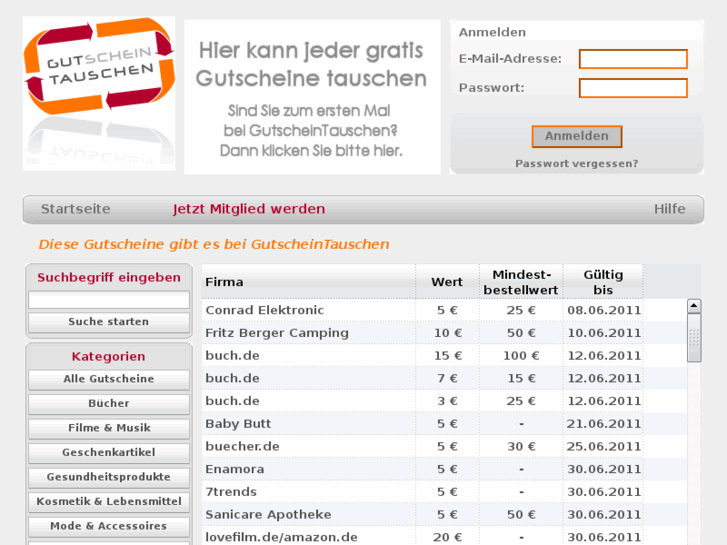The width and height of the screenshot is (727, 545).
Task: Select the Sanicare Apotheke voucher row
Action: [422, 515]
